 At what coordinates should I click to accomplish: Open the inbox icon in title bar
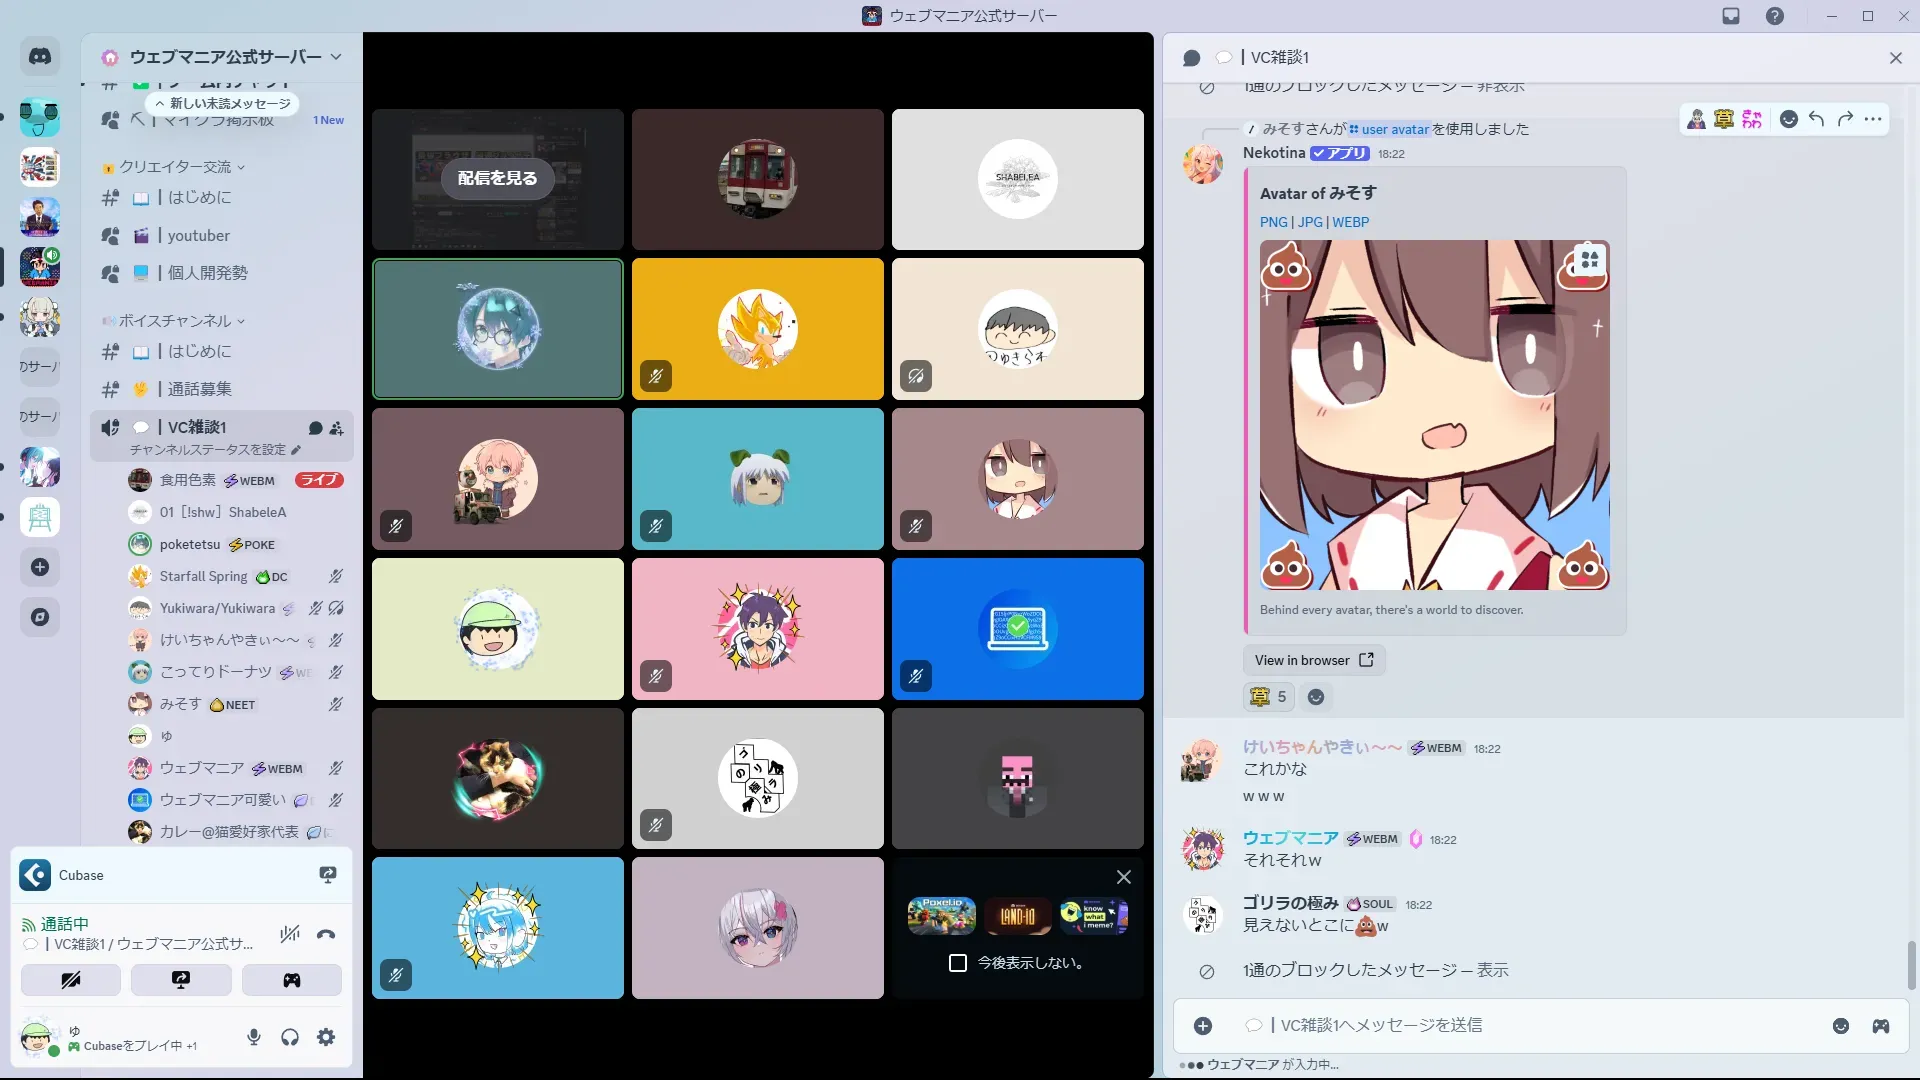pos(1731,16)
